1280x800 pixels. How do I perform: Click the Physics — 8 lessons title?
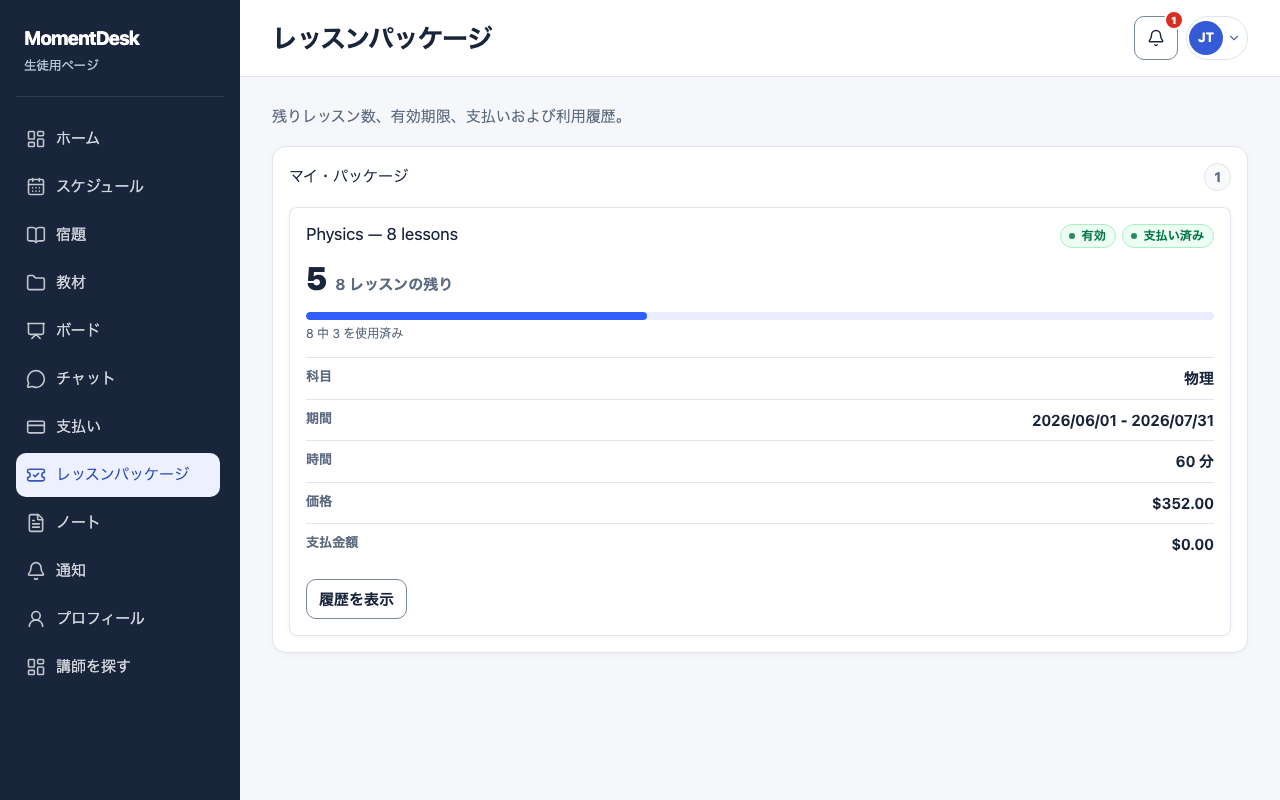click(382, 235)
